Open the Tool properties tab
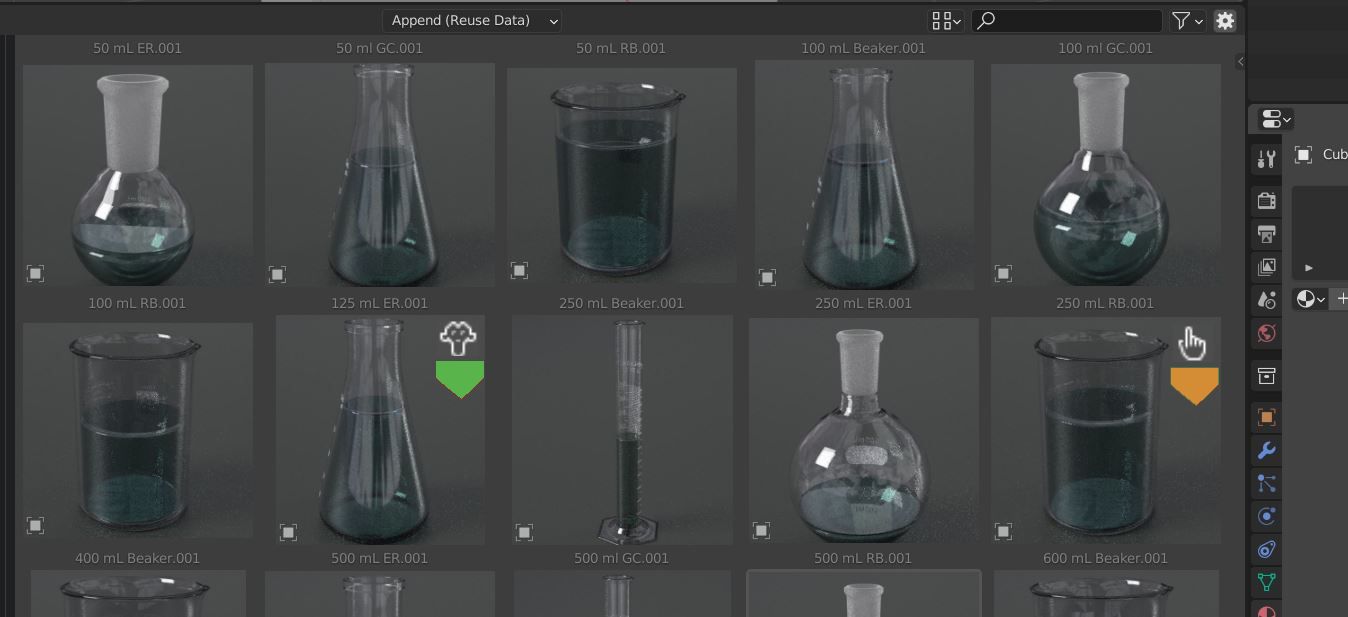1348x617 pixels. click(x=1266, y=159)
